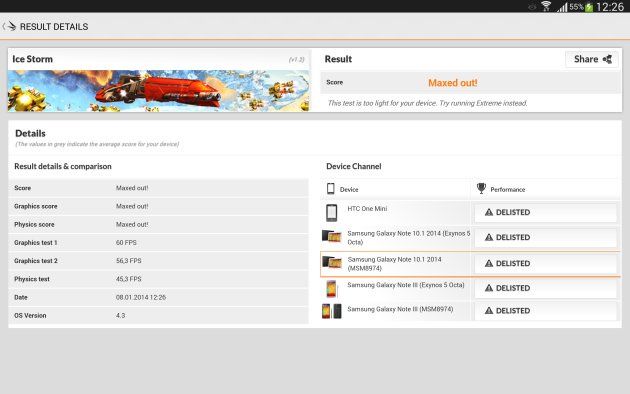Click the Date value 08.01.2014
Screen dimensions: 630x394
[x=141, y=297]
